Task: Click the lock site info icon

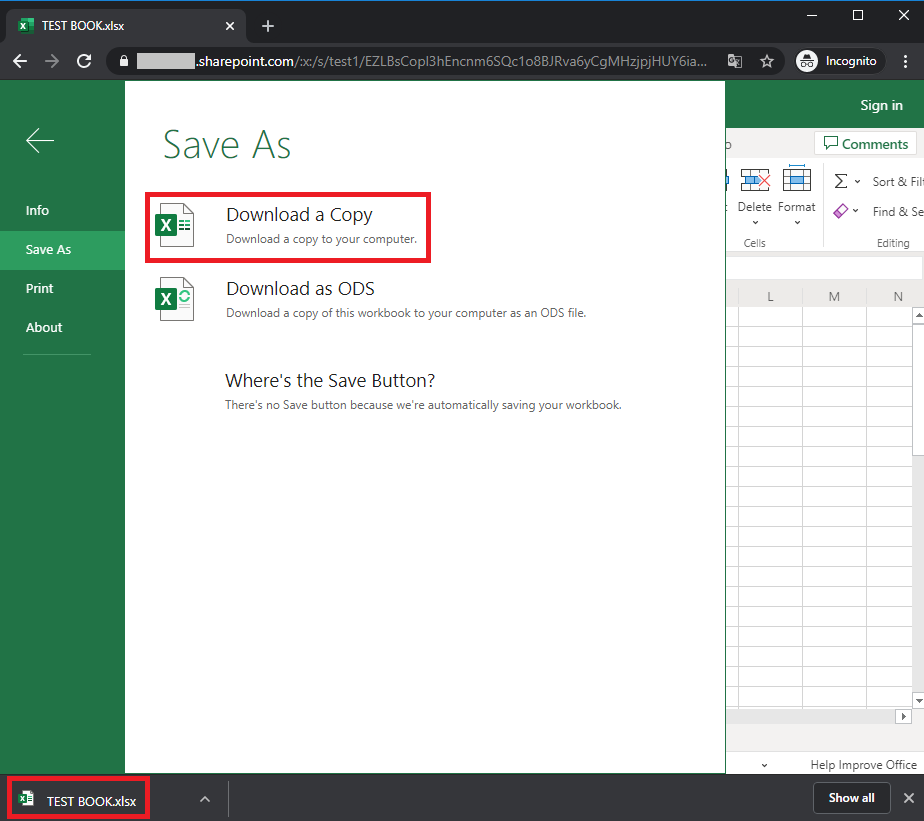Action: click(x=123, y=61)
